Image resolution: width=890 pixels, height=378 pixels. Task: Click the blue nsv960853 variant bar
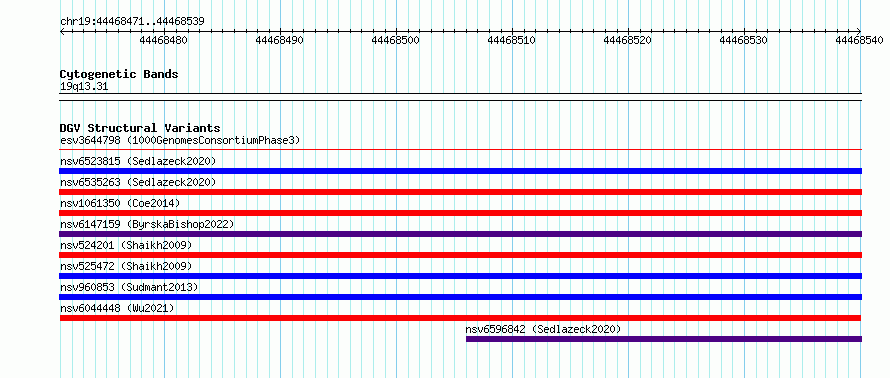tap(461, 297)
